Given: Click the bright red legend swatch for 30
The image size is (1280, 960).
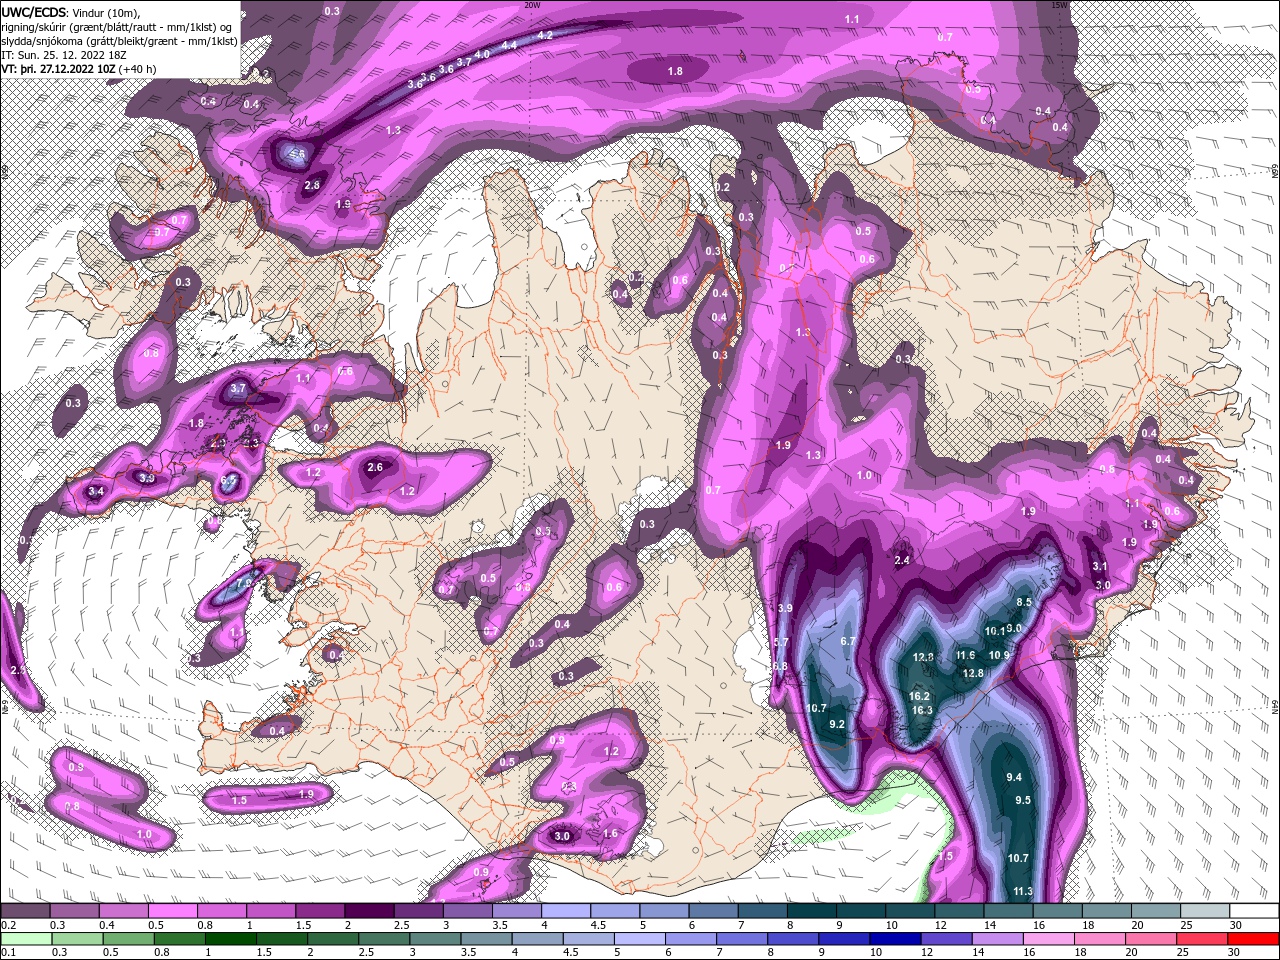Looking at the screenshot, I should [1254, 939].
